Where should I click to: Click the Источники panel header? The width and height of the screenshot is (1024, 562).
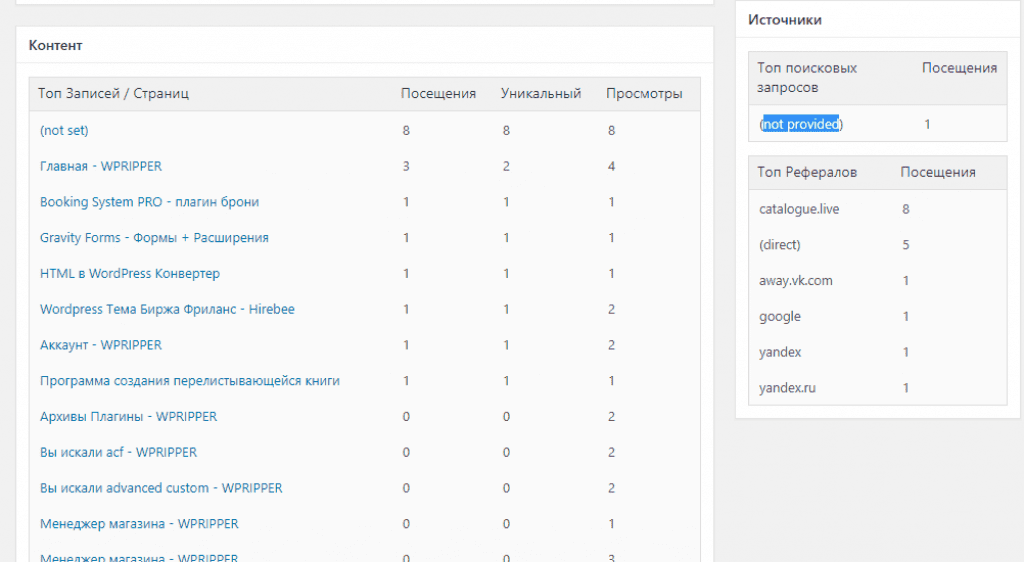pyautogui.click(x=785, y=20)
